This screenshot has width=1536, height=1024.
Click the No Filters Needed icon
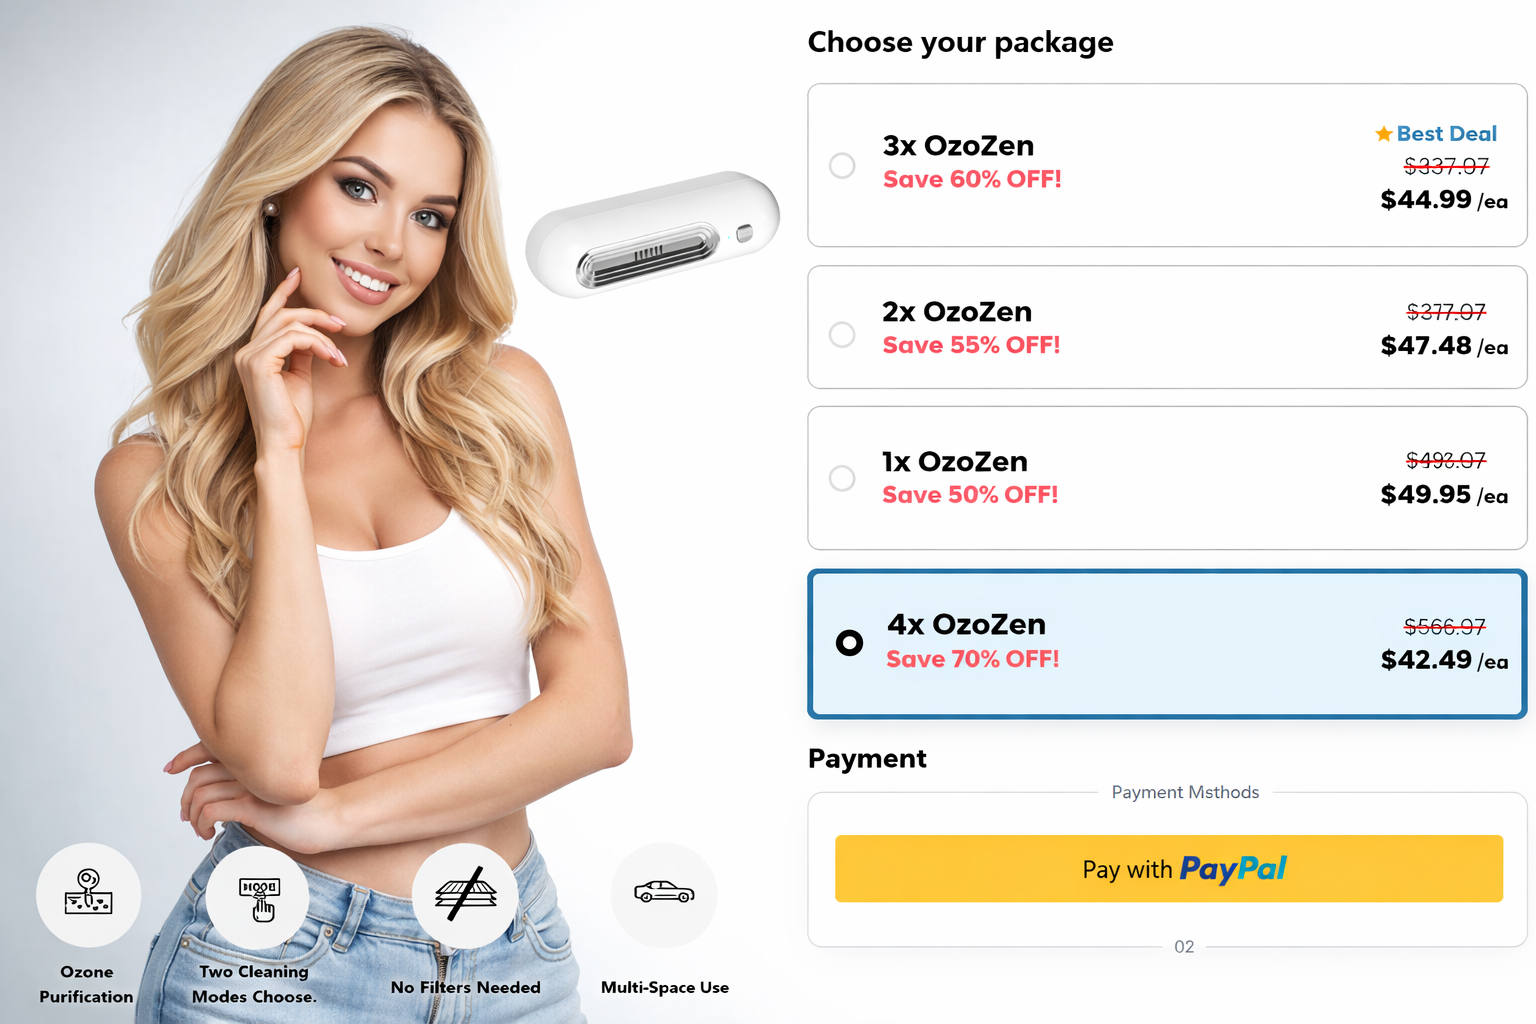(x=466, y=895)
